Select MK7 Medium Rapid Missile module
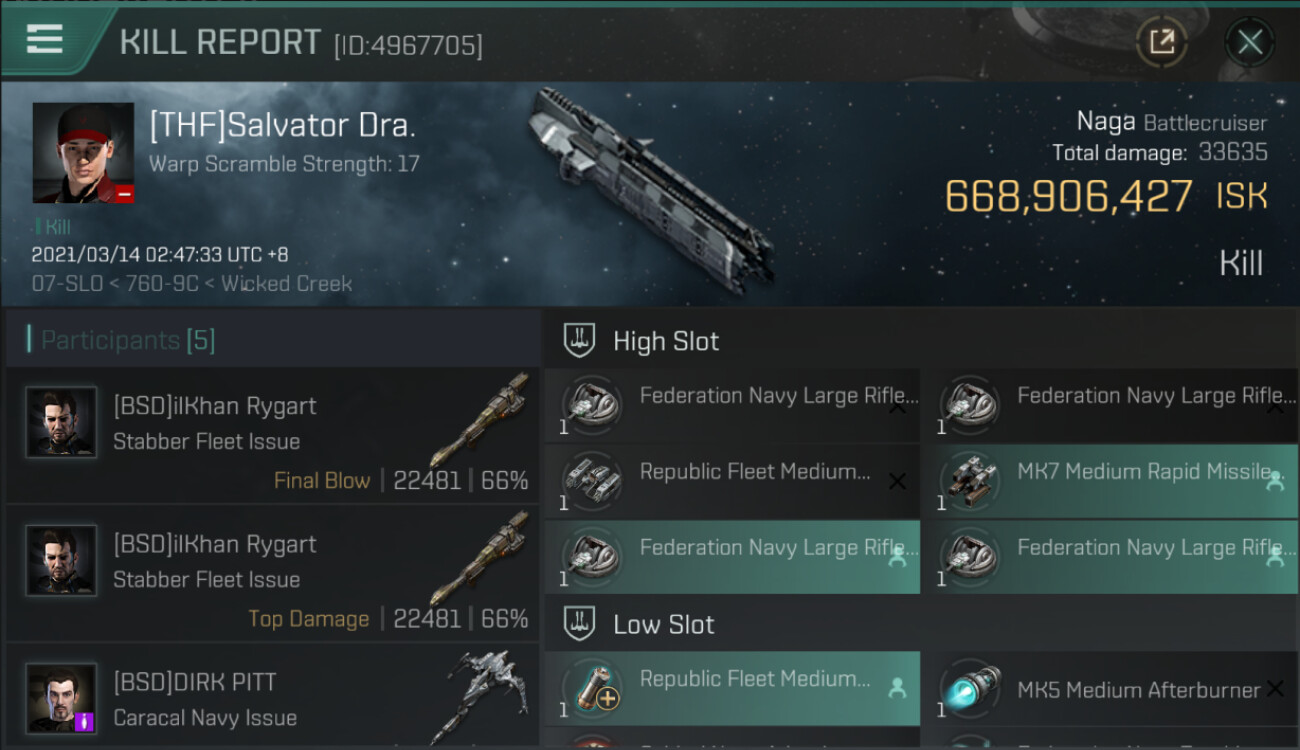This screenshot has width=1300, height=750. [x=1110, y=482]
